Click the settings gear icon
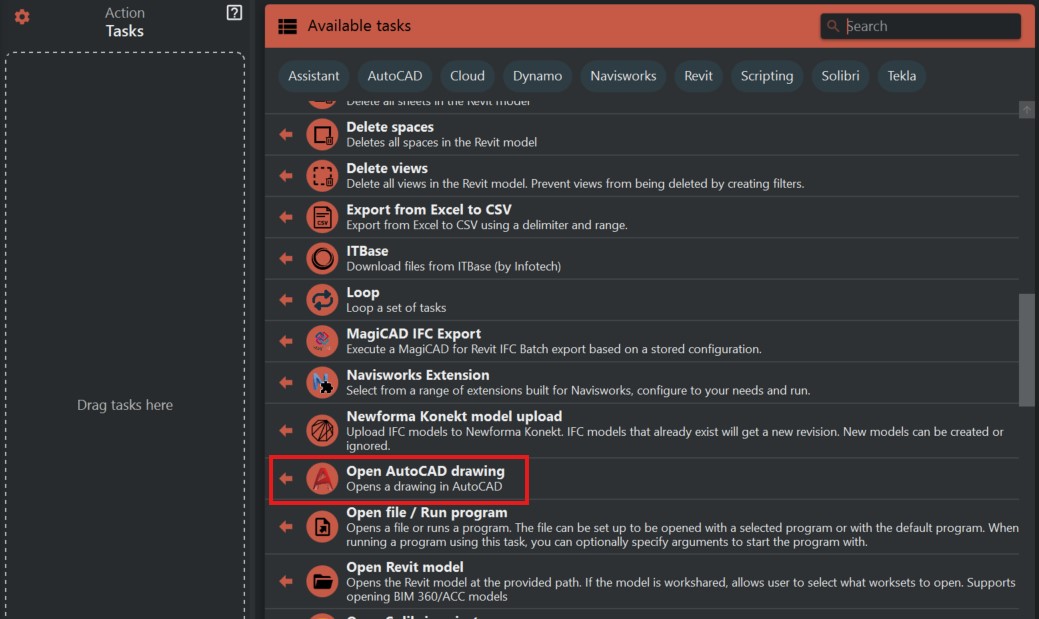1039x619 pixels. (22, 17)
